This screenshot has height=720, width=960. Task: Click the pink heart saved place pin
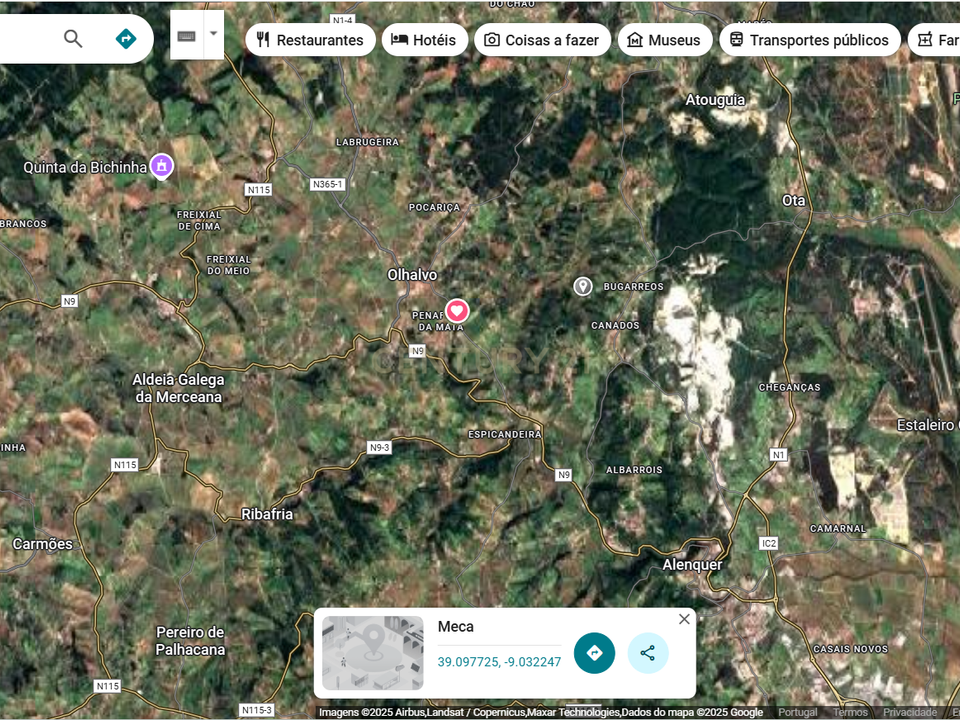tap(457, 311)
